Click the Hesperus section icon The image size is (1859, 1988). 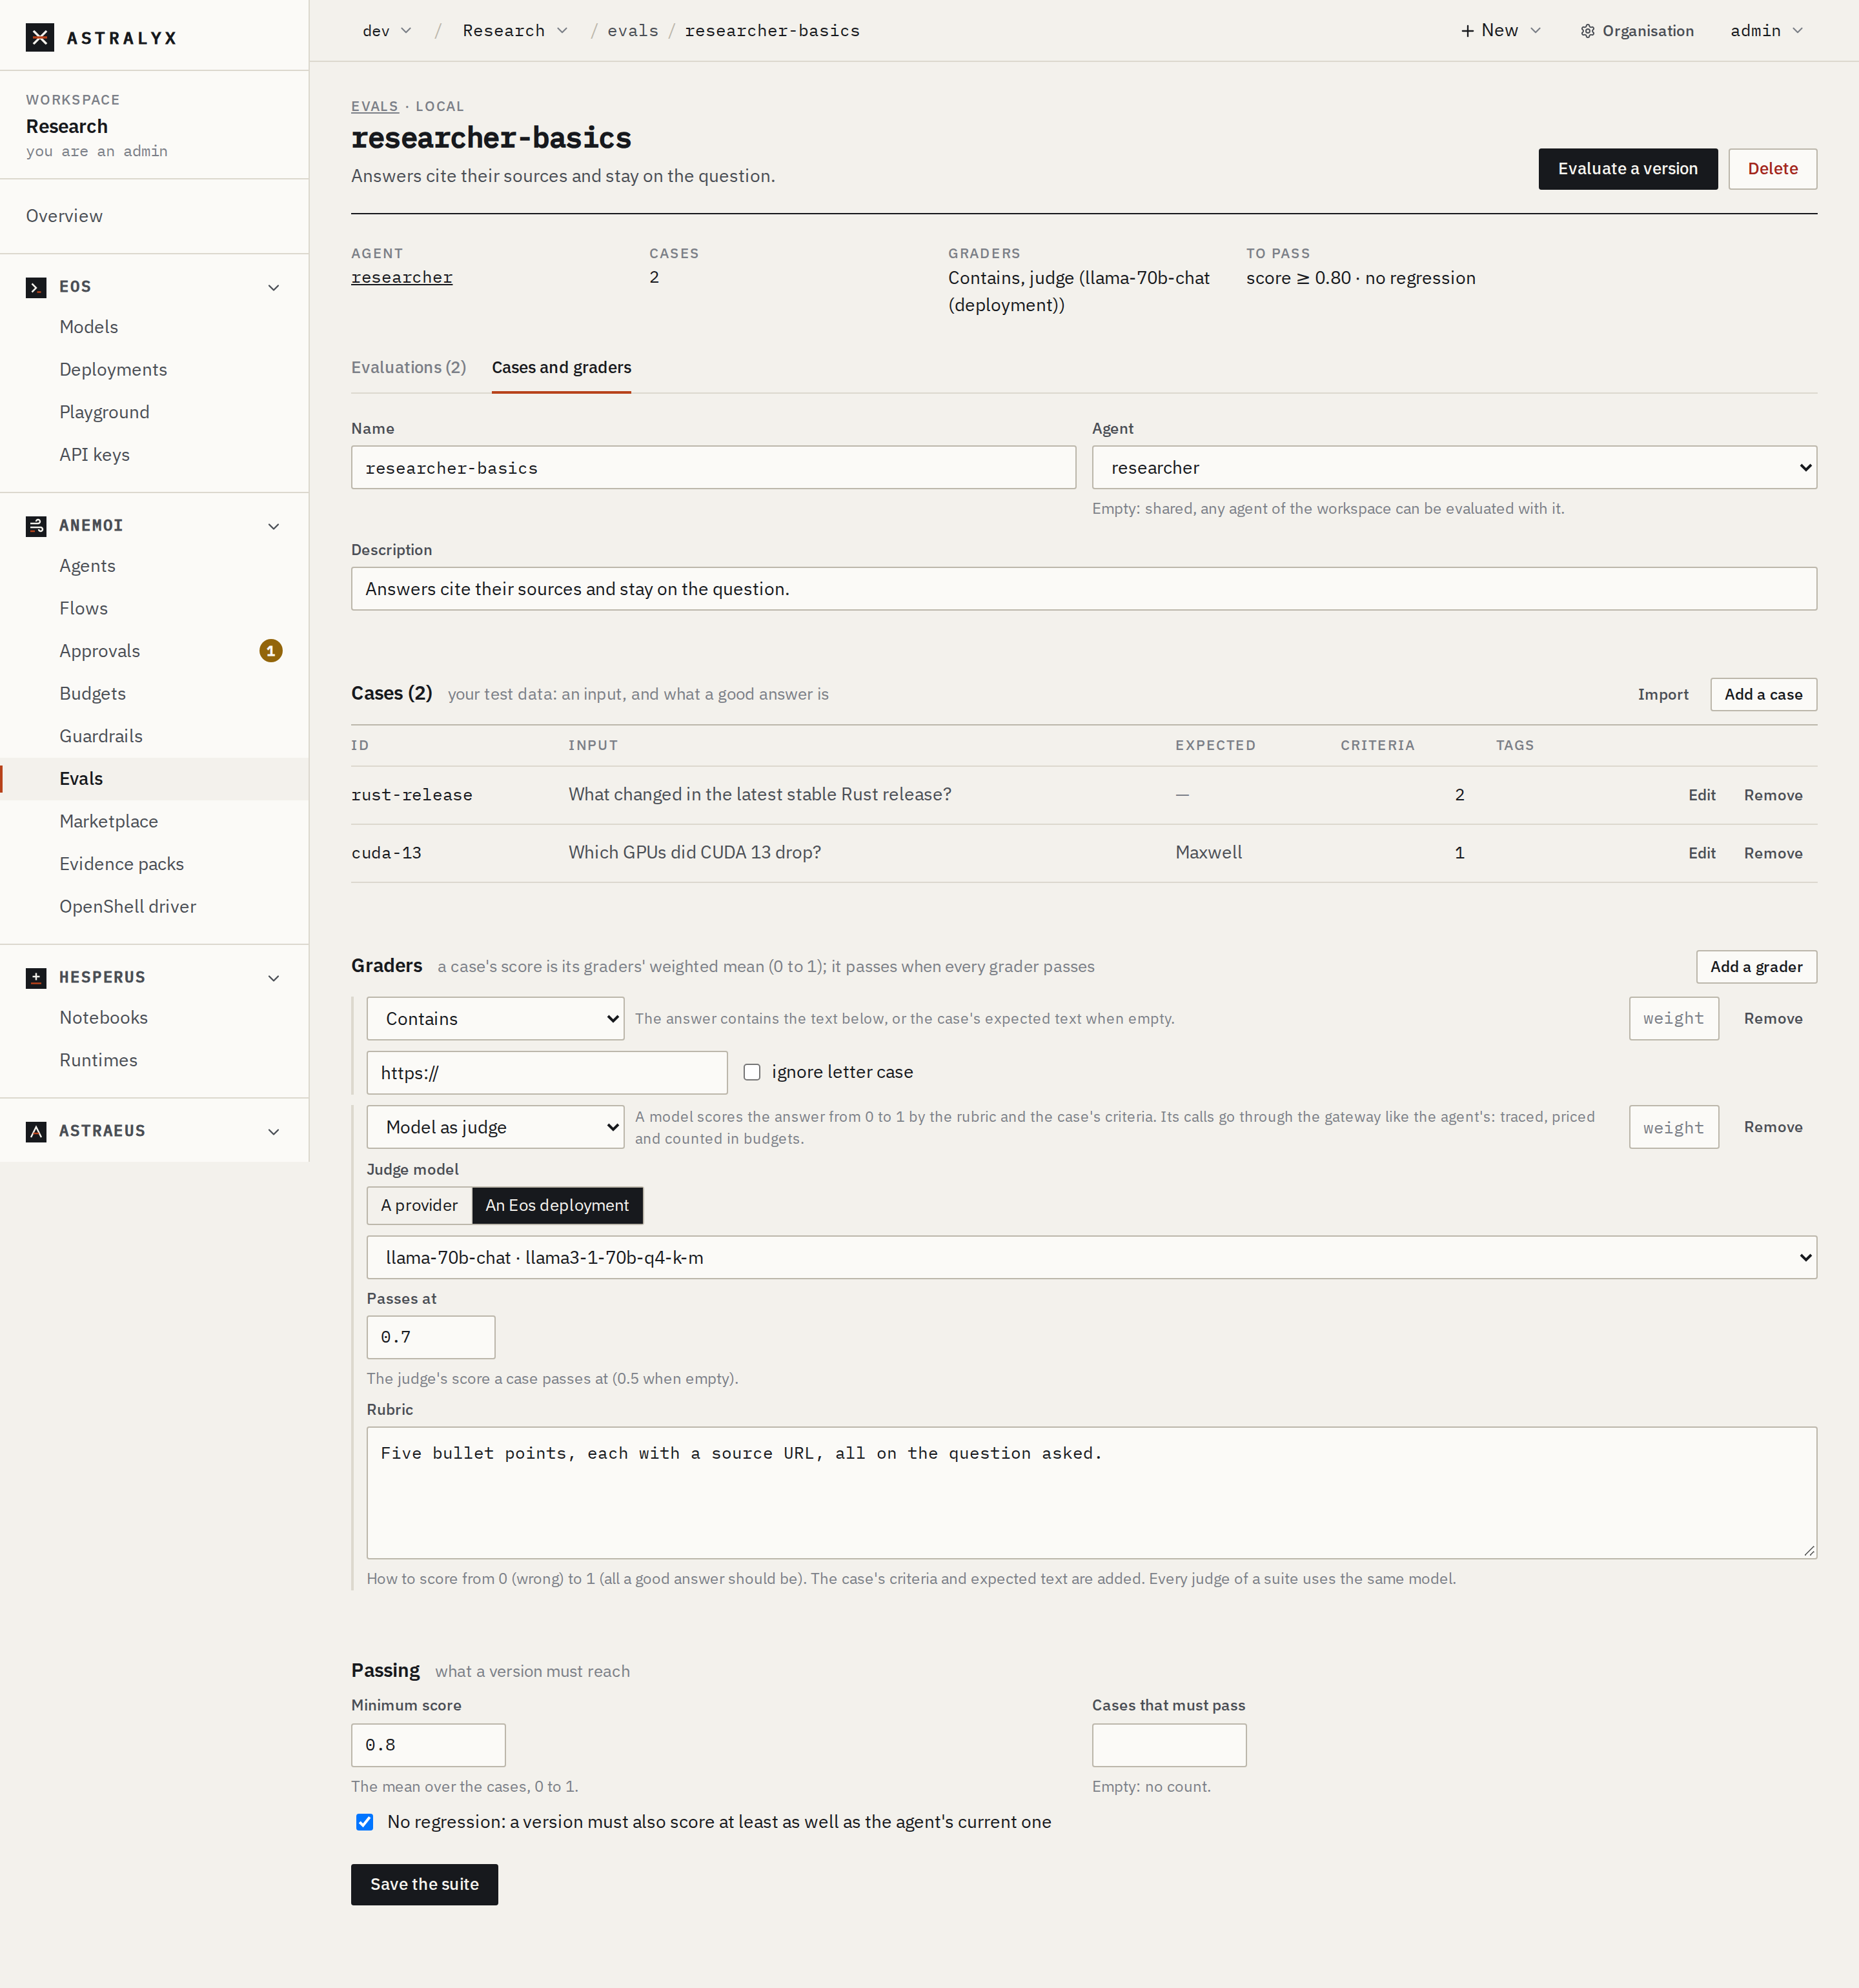(36, 978)
